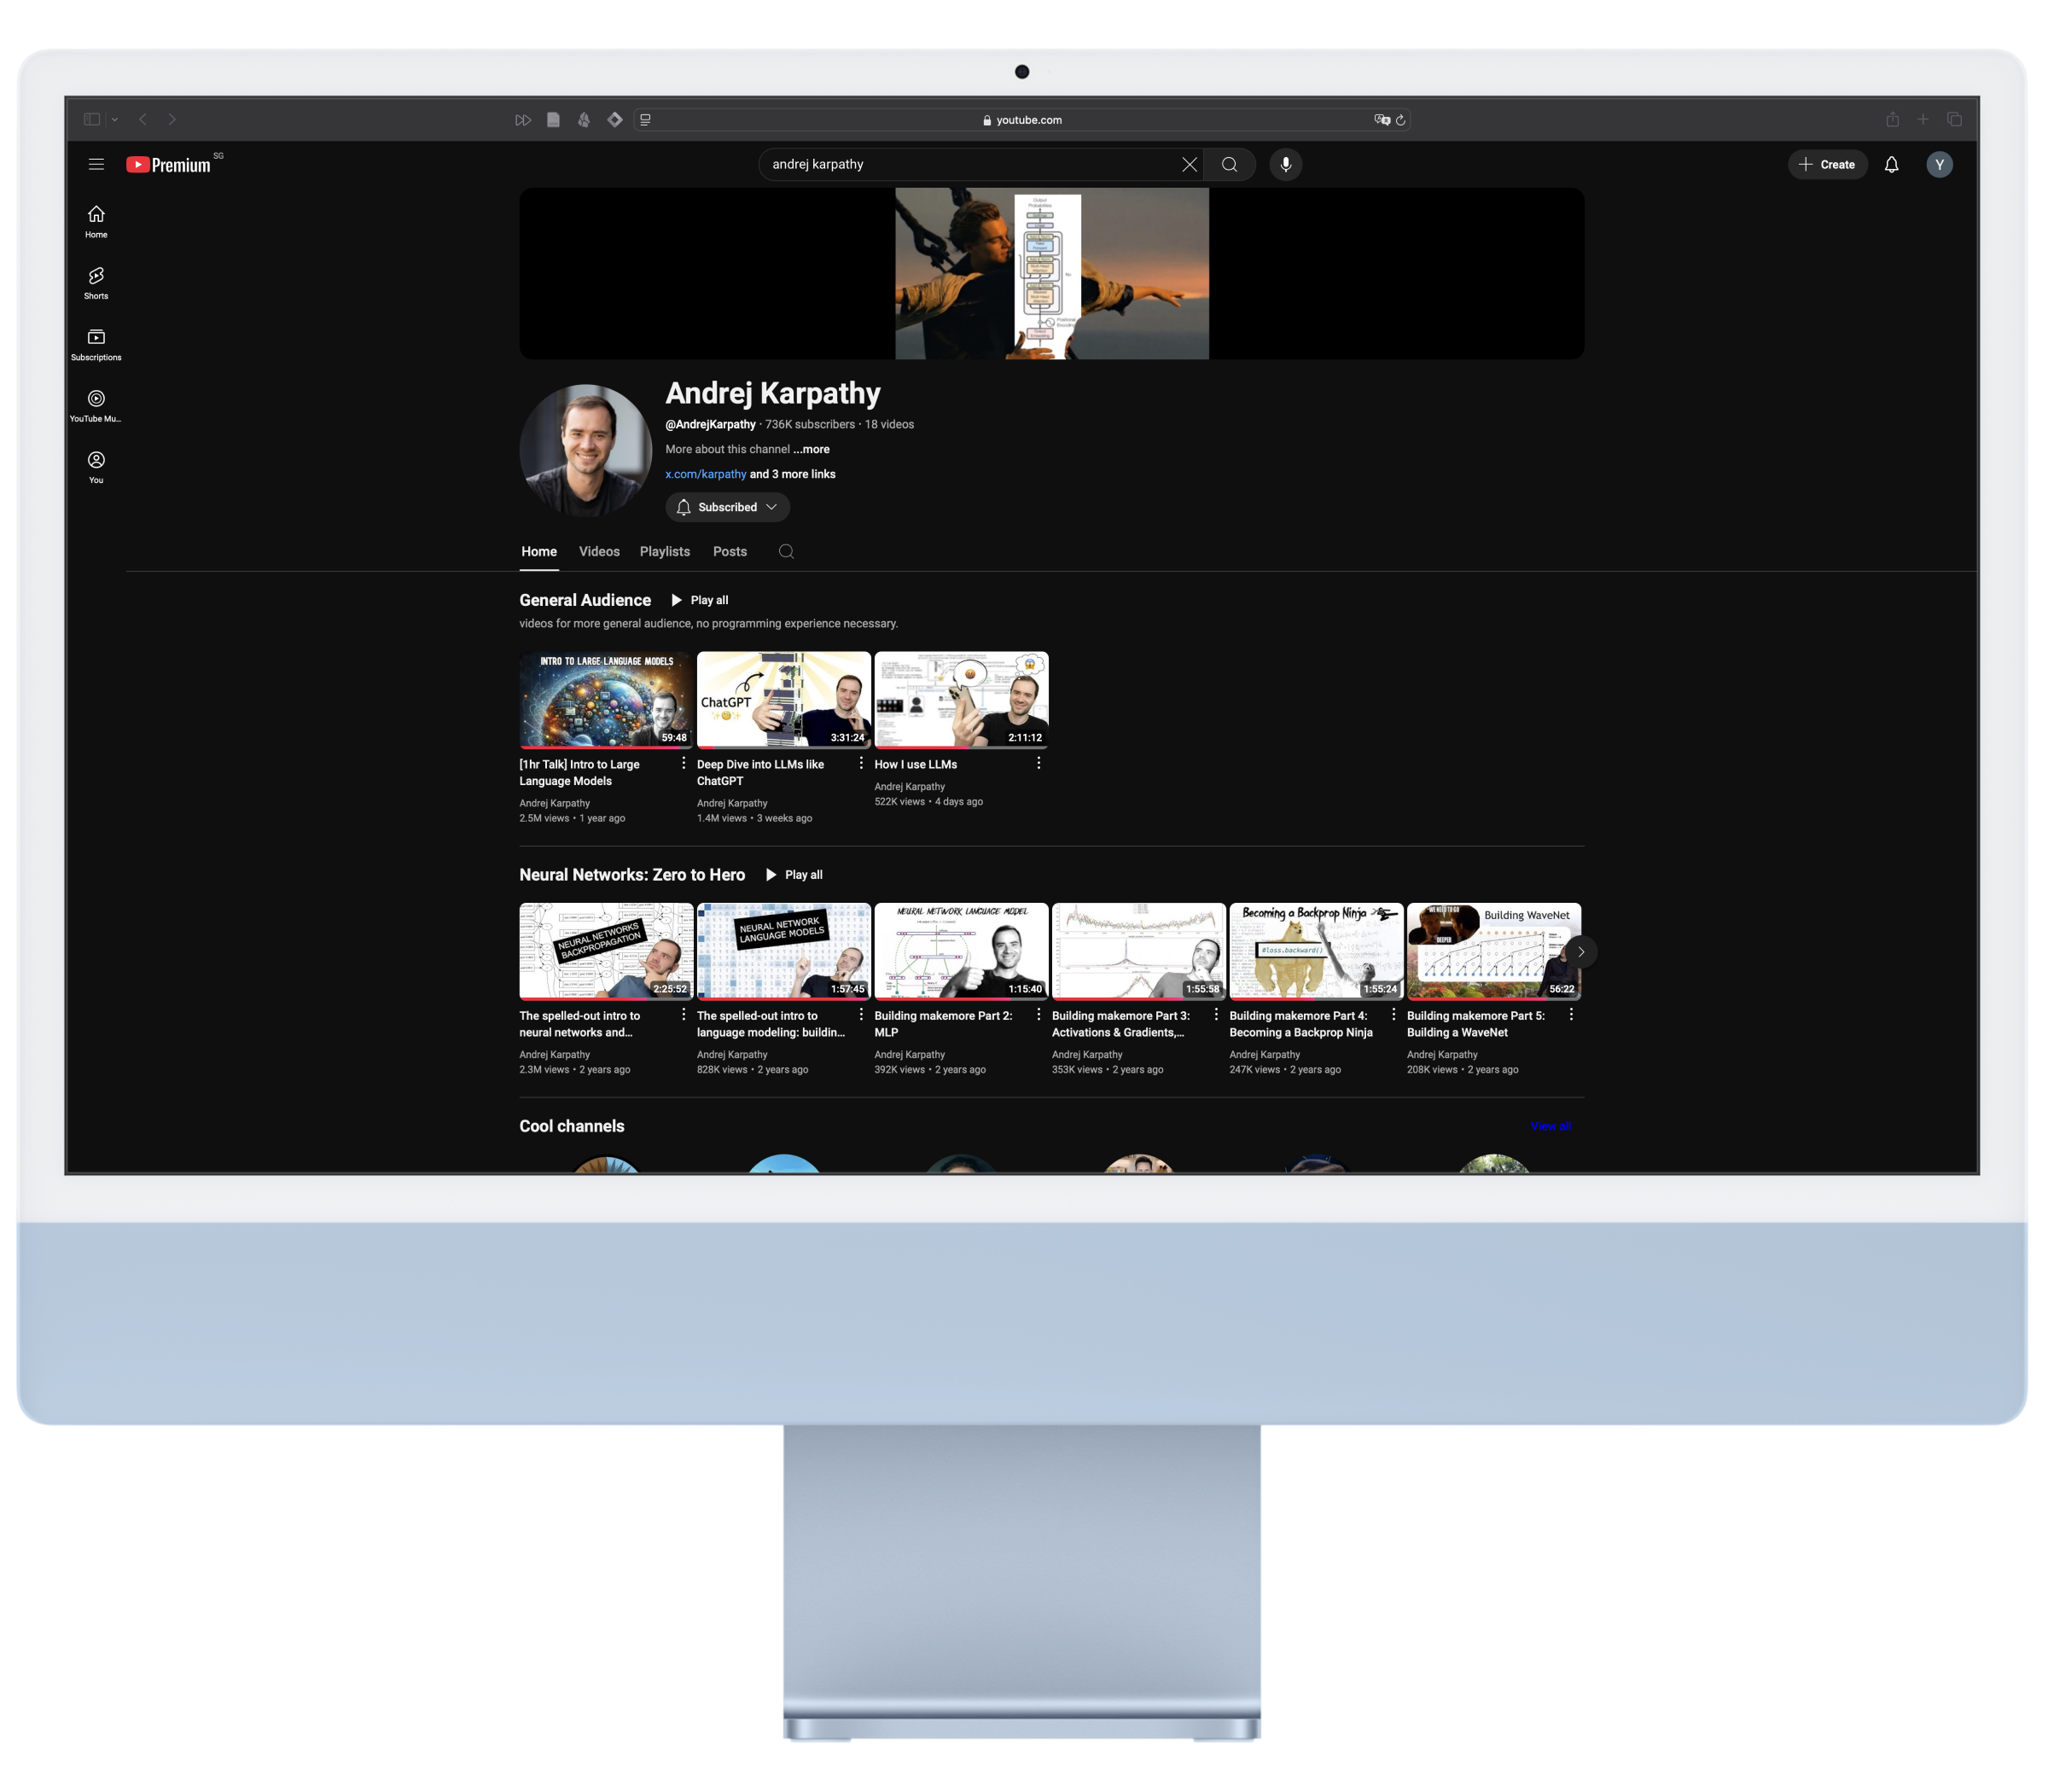This screenshot has height=1792, width=2048.
Task: Open Subscriptions from the sidebar
Action: [96, 343]
